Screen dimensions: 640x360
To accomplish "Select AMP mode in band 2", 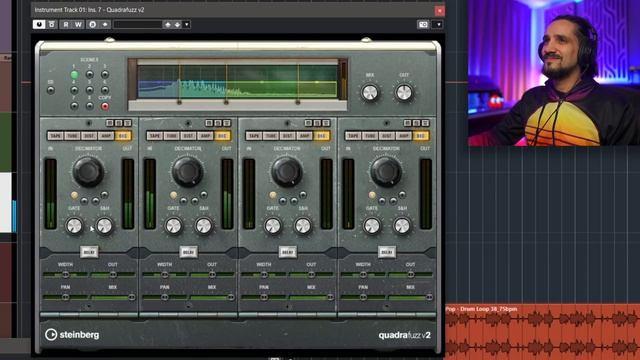I will point(205,136).
